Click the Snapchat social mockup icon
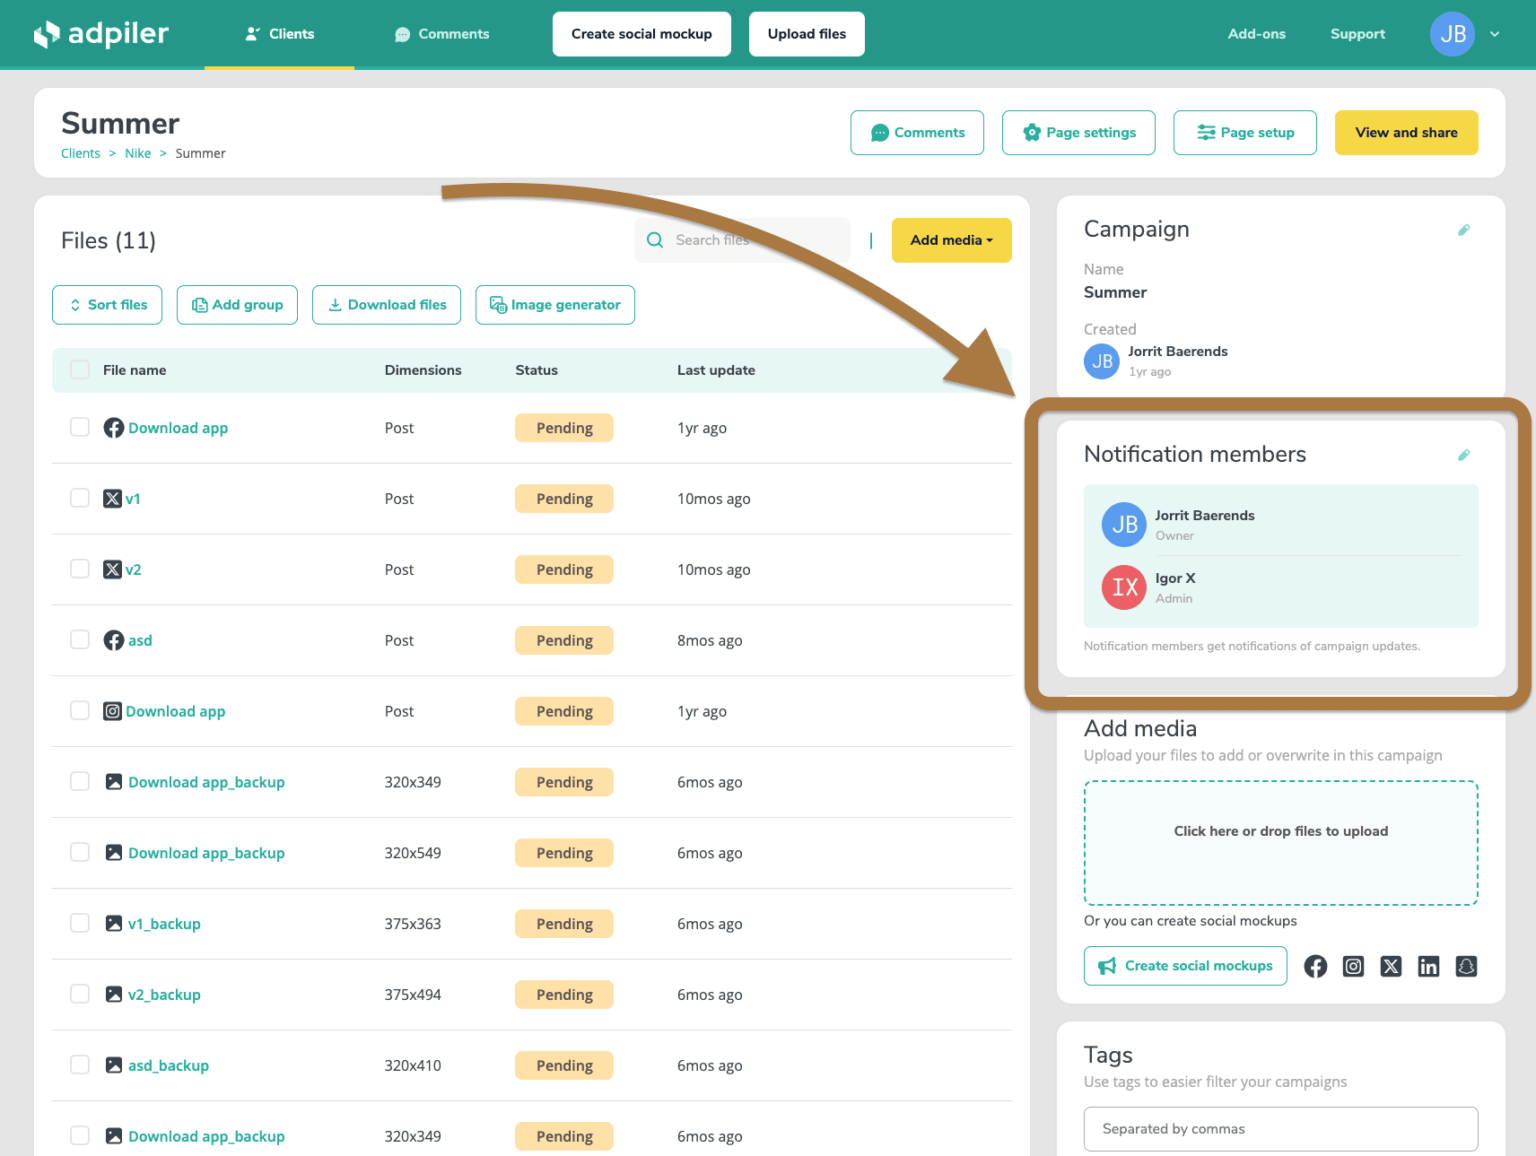The image size is (1536, 1156). click(x=1466, y=966)
